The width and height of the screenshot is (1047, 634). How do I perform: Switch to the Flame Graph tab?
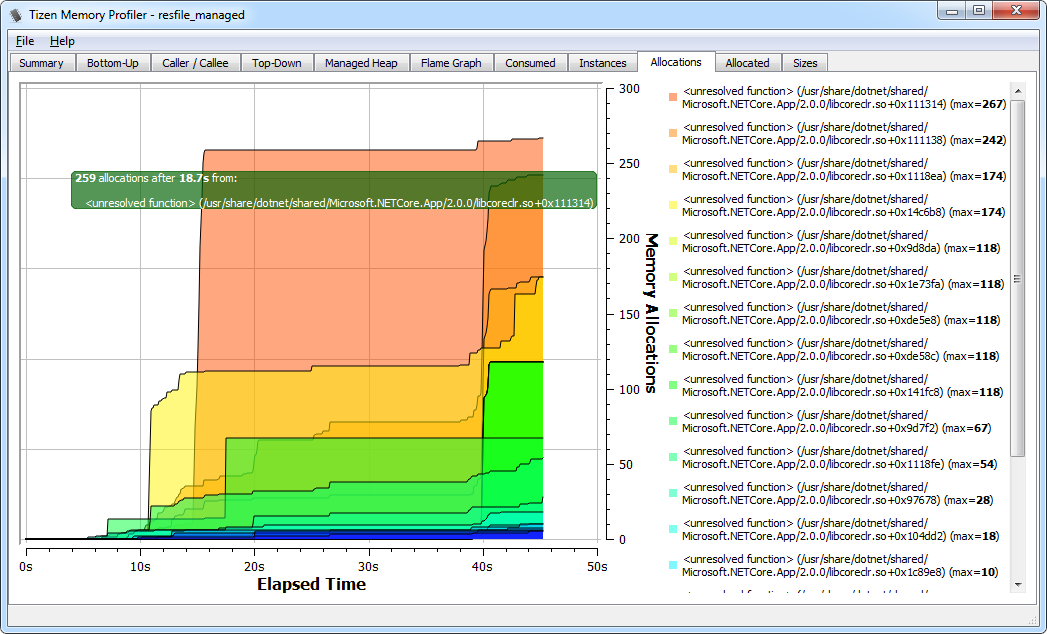pyautogui.click(x=451, y=62)
